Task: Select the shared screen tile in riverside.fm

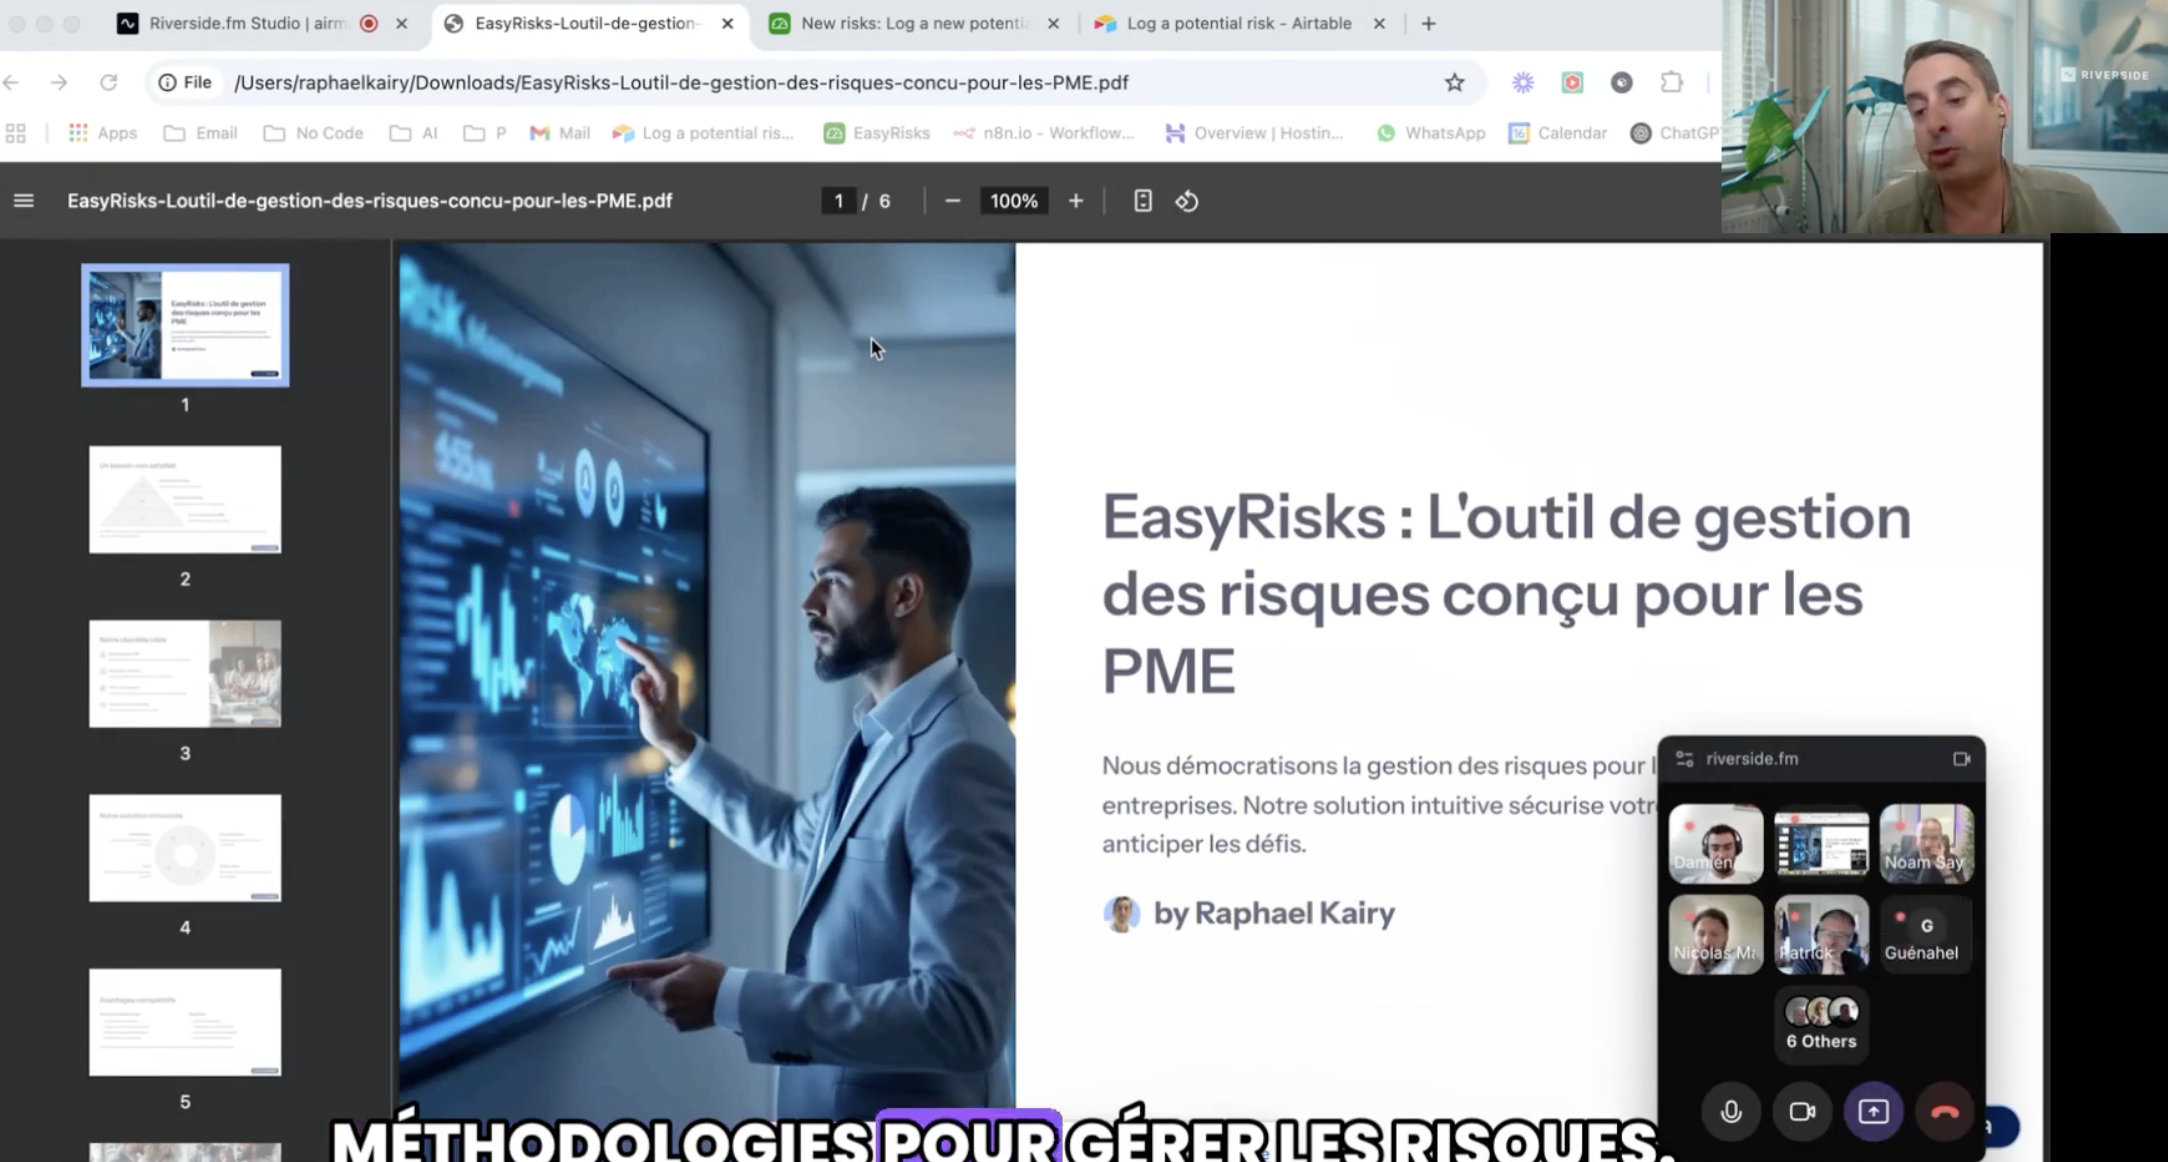Action: point(1821,844)
